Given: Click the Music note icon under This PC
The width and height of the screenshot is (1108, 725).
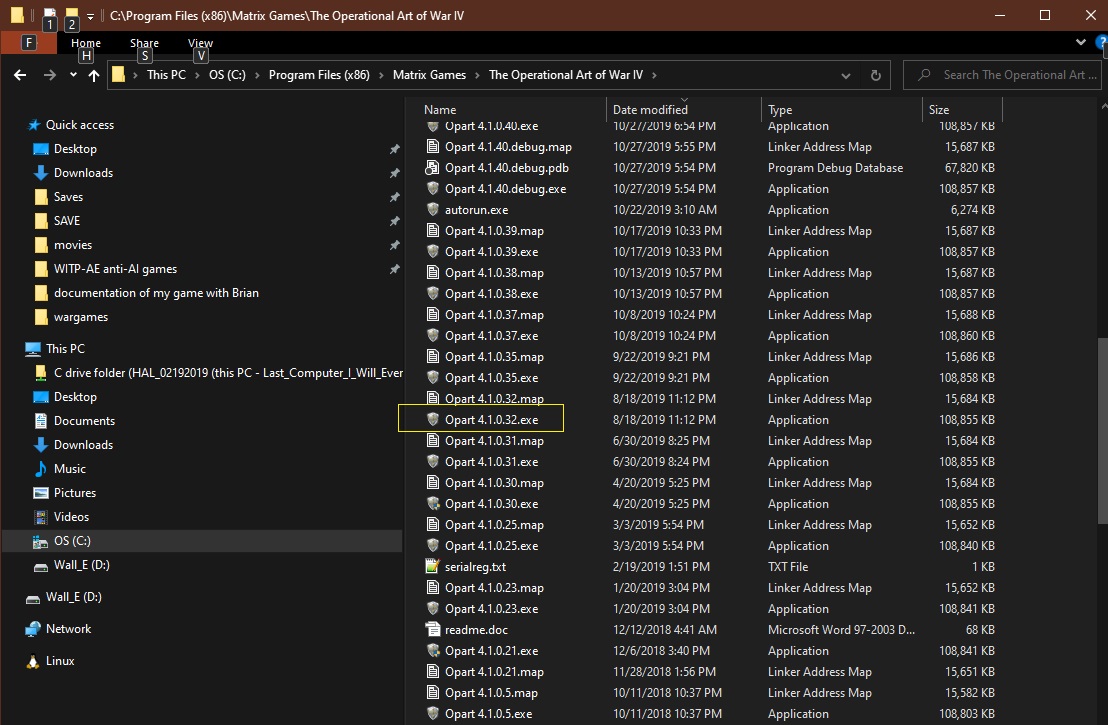Looking at the screenshot, I should pyautogui.click(x=40, y=468).
